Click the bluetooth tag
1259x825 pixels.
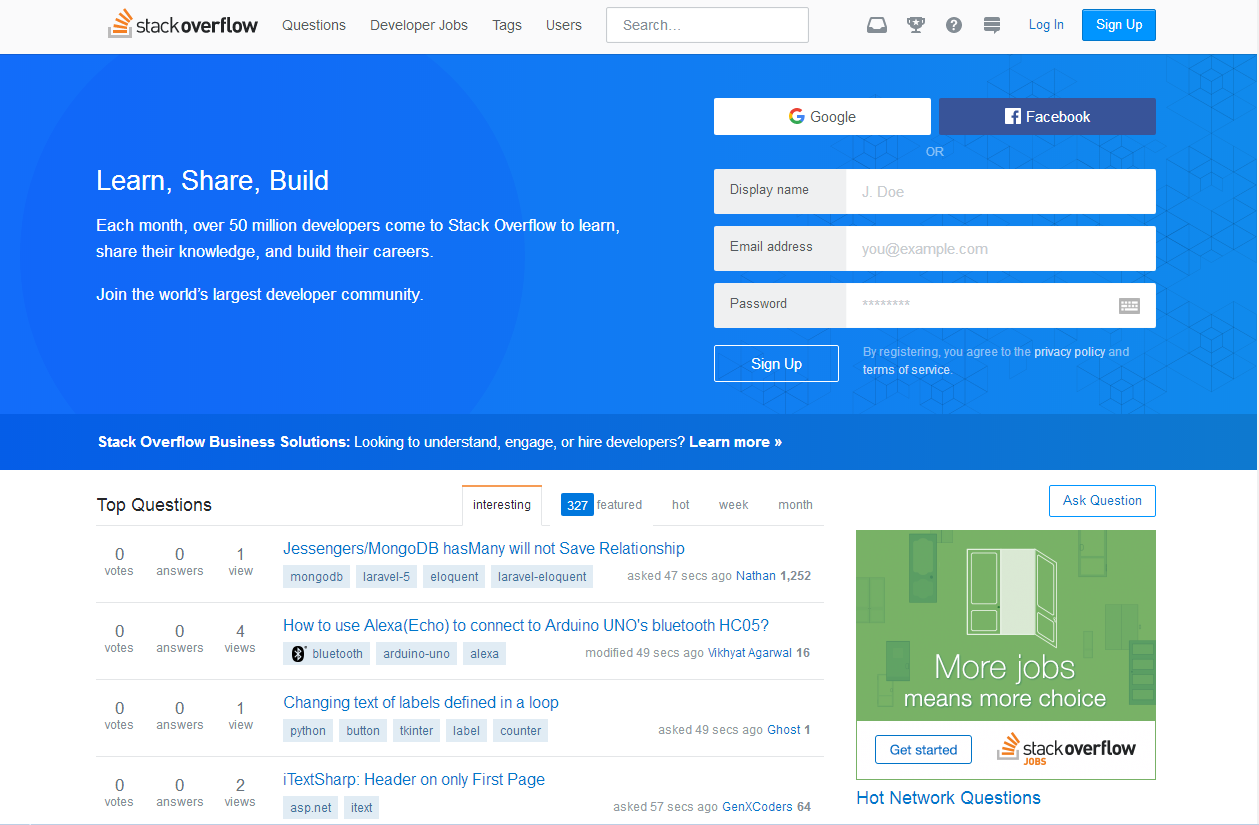click(x=327, y=654)
